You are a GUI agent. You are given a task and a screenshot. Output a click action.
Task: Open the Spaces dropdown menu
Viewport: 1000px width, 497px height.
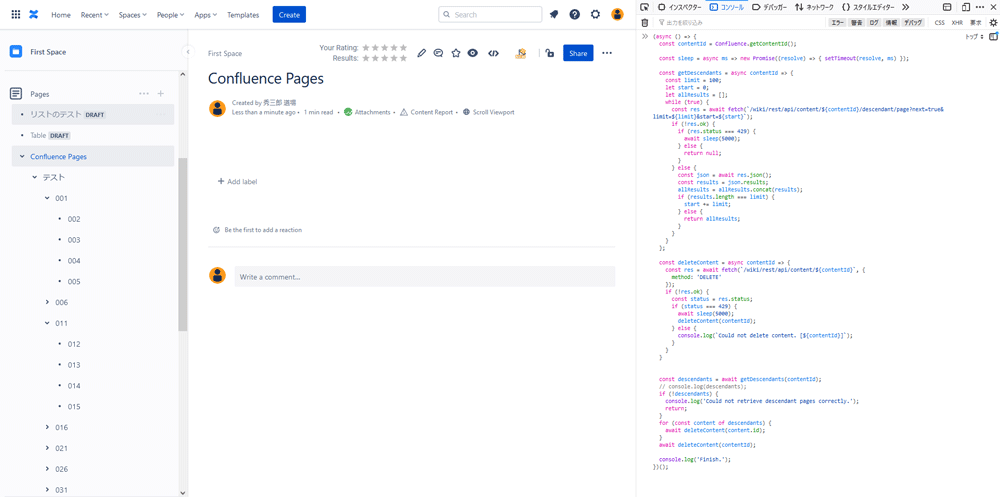click(133, 15)
